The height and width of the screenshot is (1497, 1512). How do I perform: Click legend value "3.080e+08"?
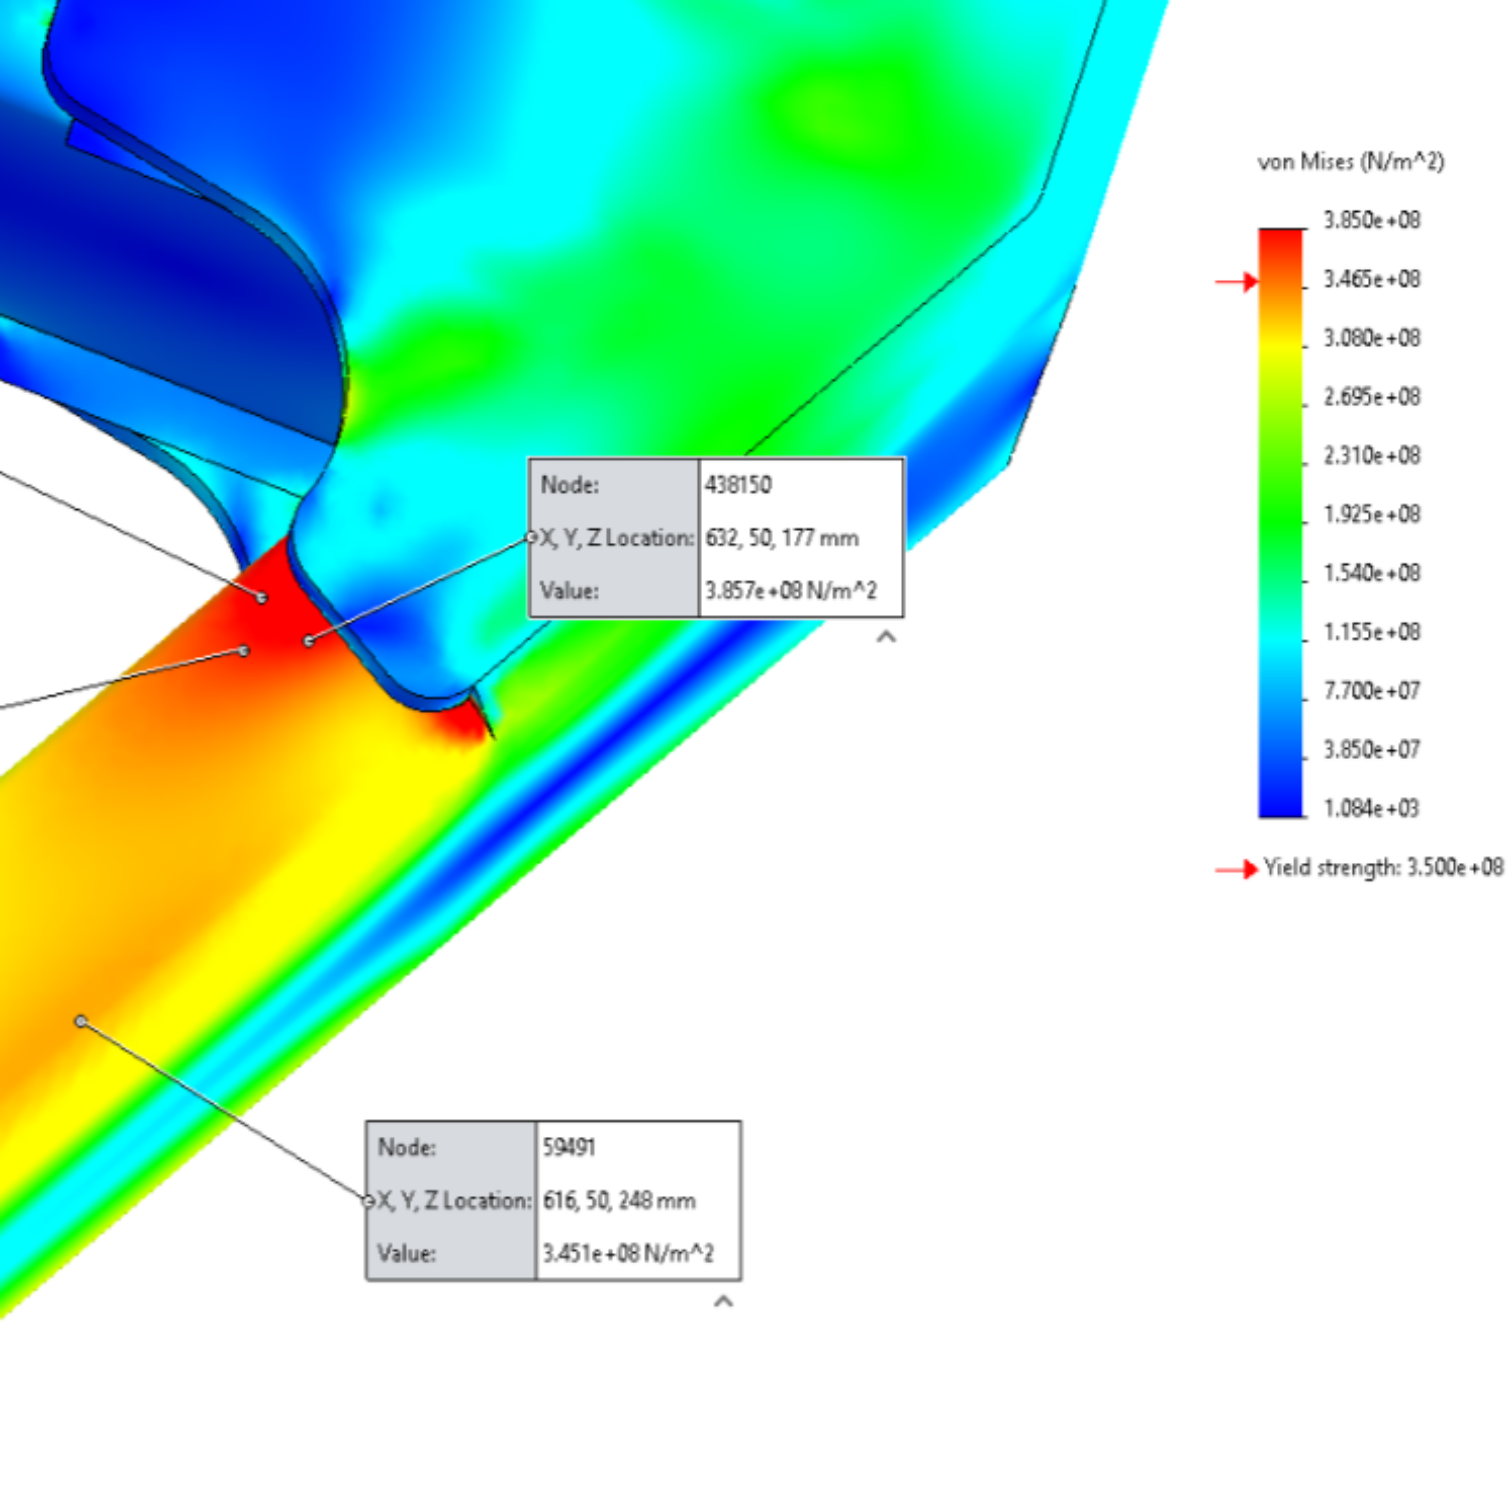point(1371,338)
